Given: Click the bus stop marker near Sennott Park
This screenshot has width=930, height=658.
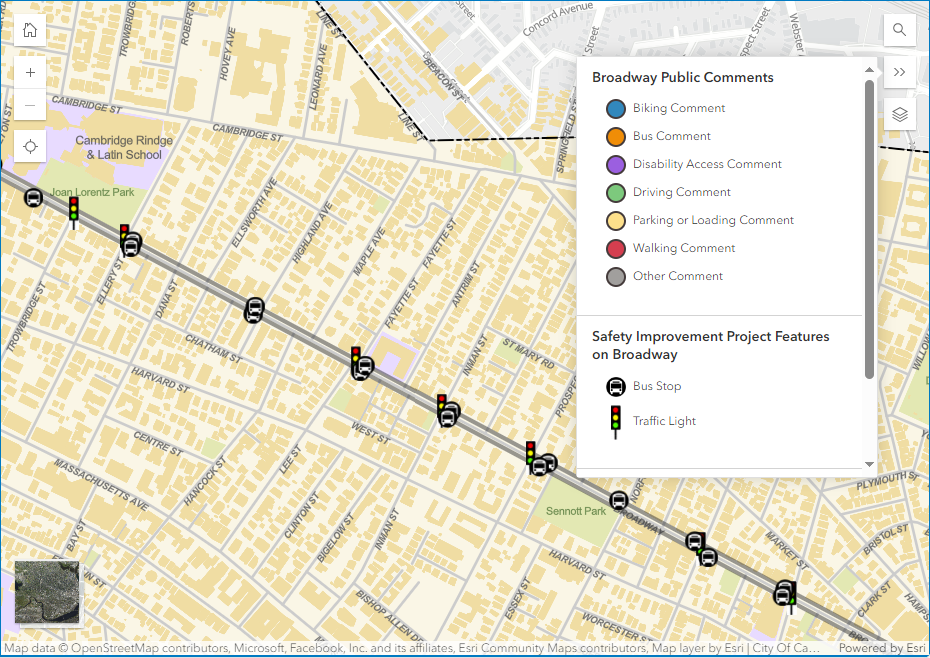Looking at the screenshot, I should tap(619, 501).
